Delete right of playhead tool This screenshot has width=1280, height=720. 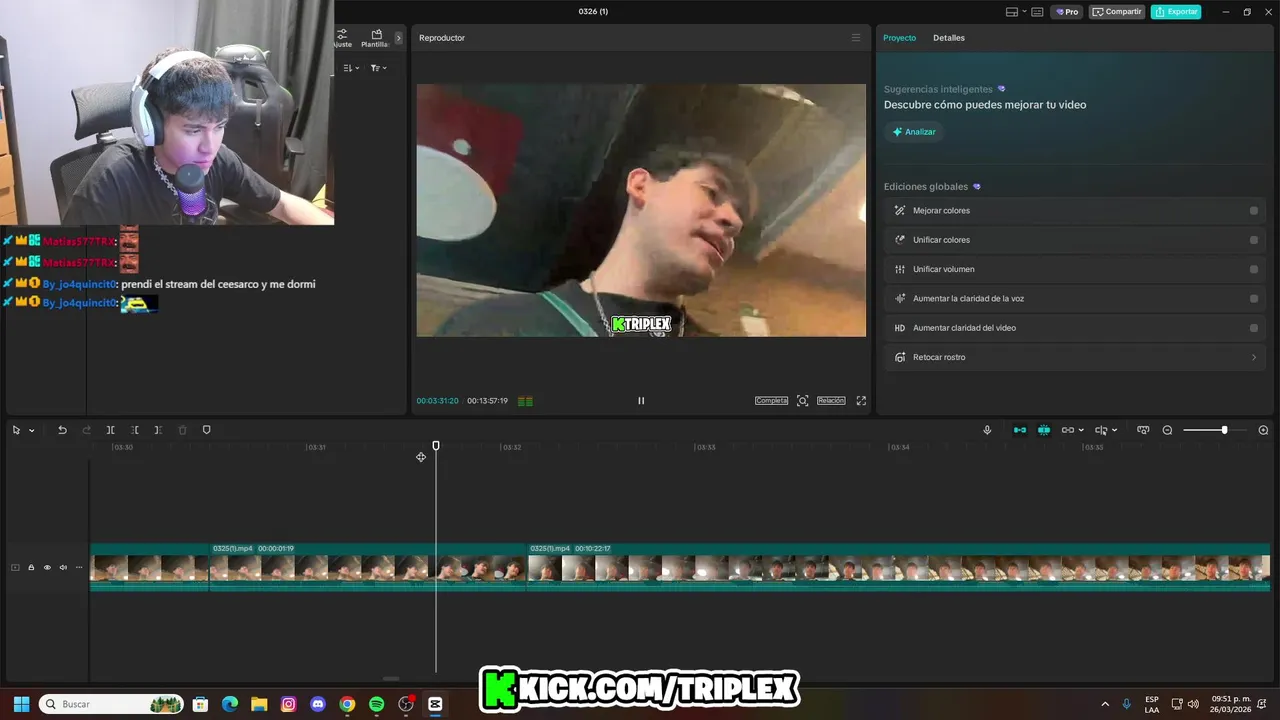coord(158,430)
